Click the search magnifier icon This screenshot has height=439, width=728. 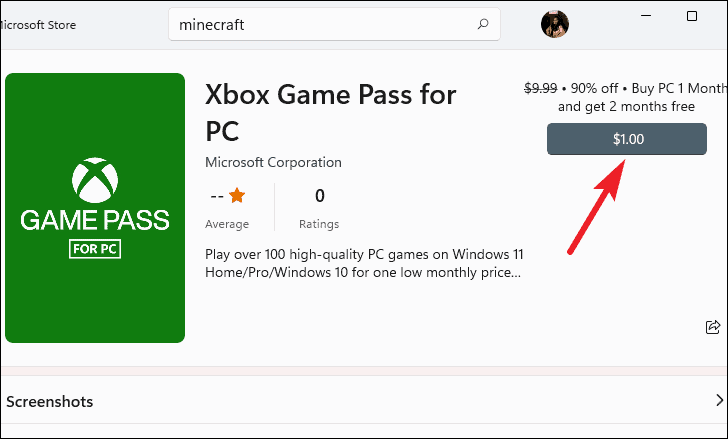[483, 24]
